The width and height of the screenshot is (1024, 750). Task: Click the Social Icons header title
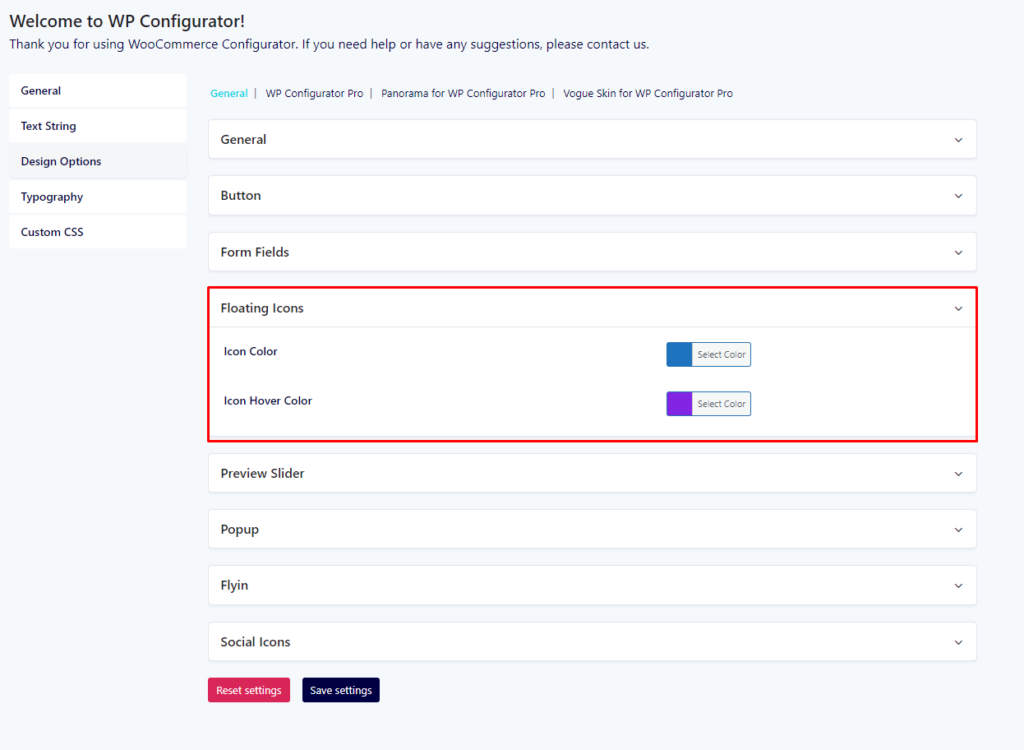[x=255, y=642]
